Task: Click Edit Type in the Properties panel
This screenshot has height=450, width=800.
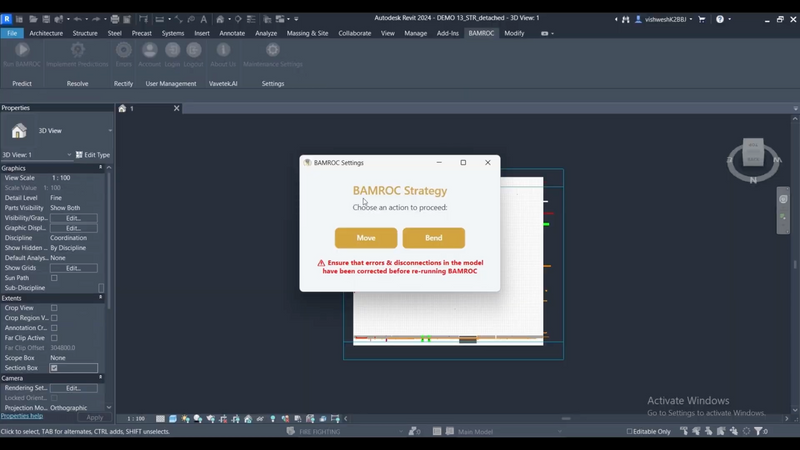Action: click(93, 155)
